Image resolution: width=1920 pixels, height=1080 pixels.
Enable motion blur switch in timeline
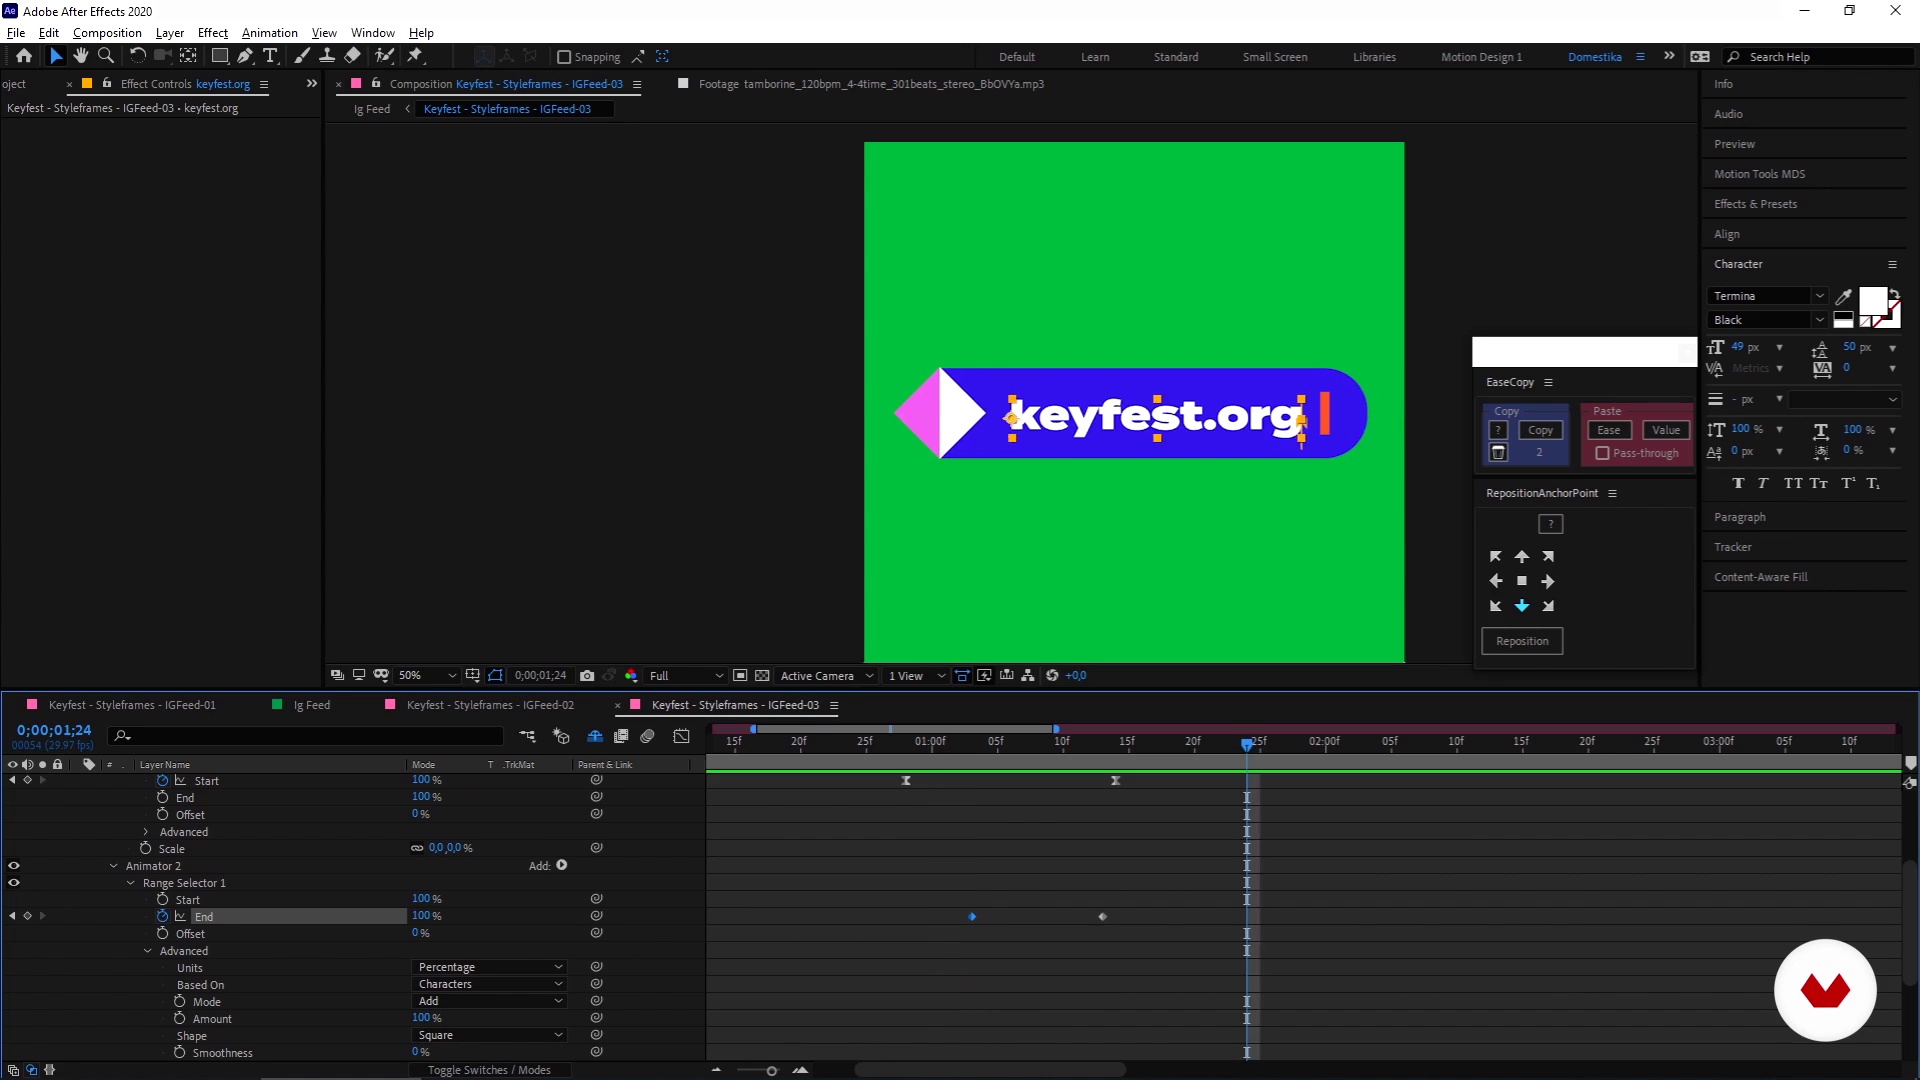[647, 737]
